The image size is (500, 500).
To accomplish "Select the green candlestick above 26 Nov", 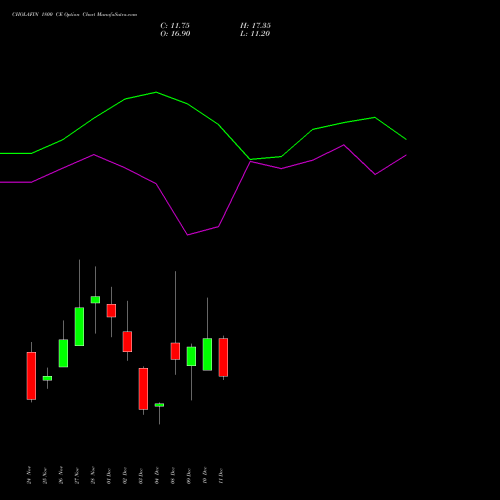I will tap(63, 353).
